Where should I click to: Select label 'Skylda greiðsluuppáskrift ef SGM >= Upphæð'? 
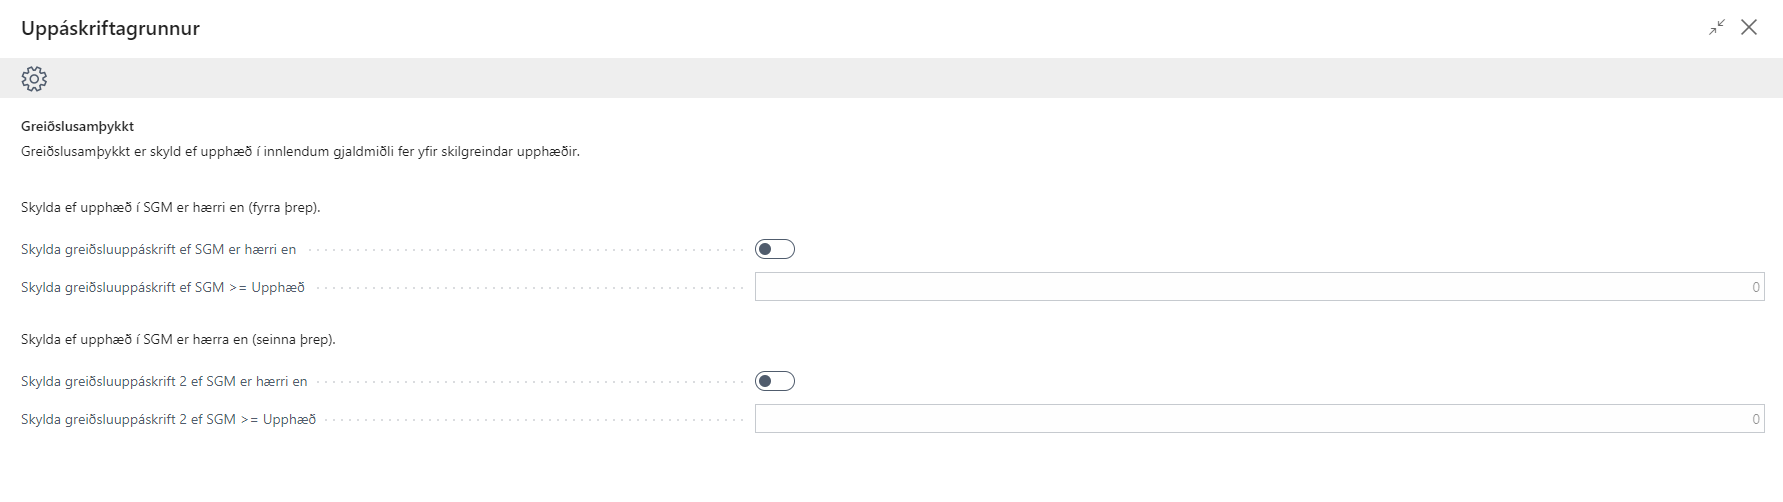[163, 287]
